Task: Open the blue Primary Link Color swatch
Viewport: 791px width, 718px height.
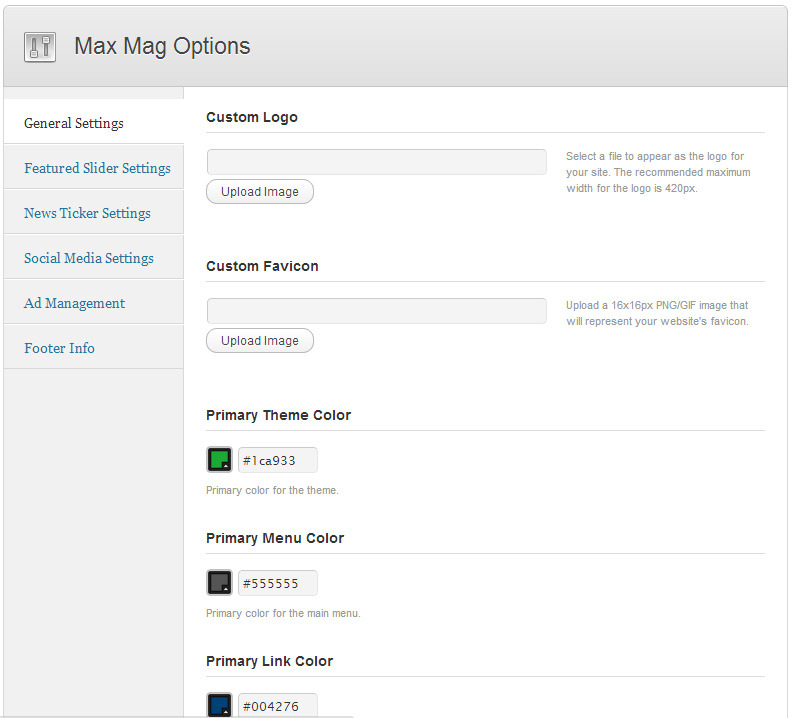Action: 219,705
